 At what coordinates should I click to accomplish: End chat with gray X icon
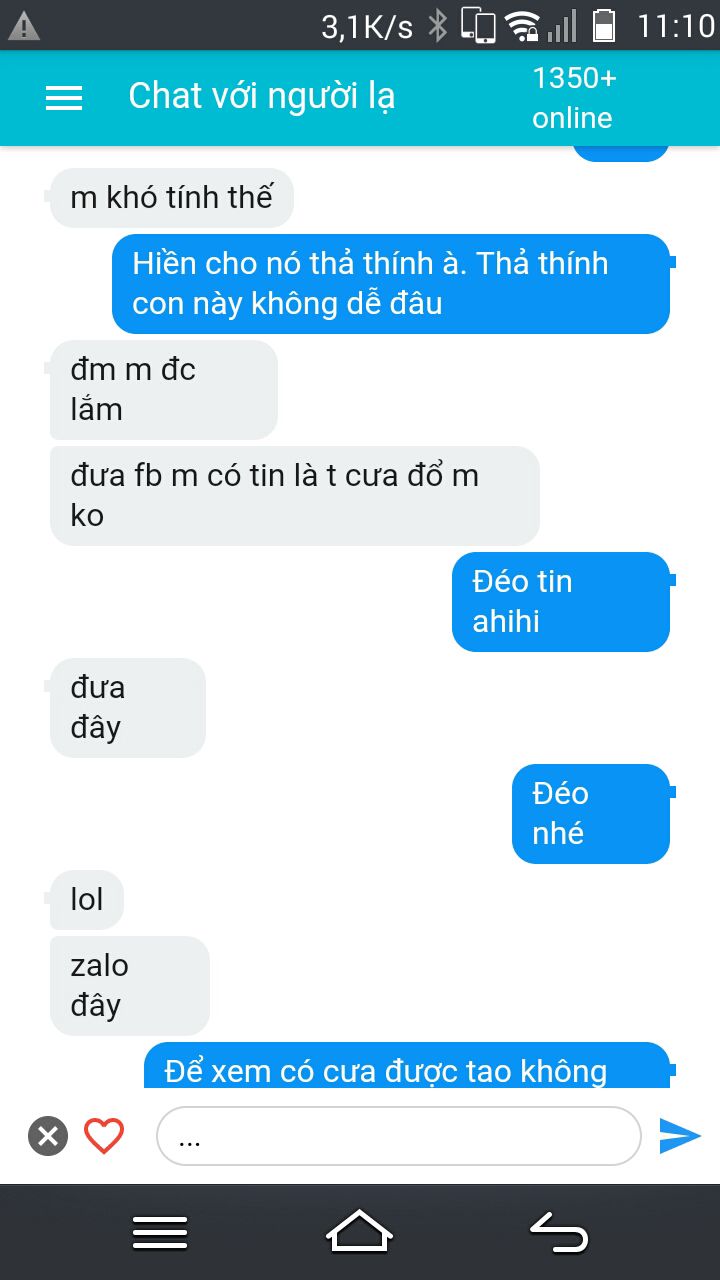pyautogui.click(x=48, y=1136)
